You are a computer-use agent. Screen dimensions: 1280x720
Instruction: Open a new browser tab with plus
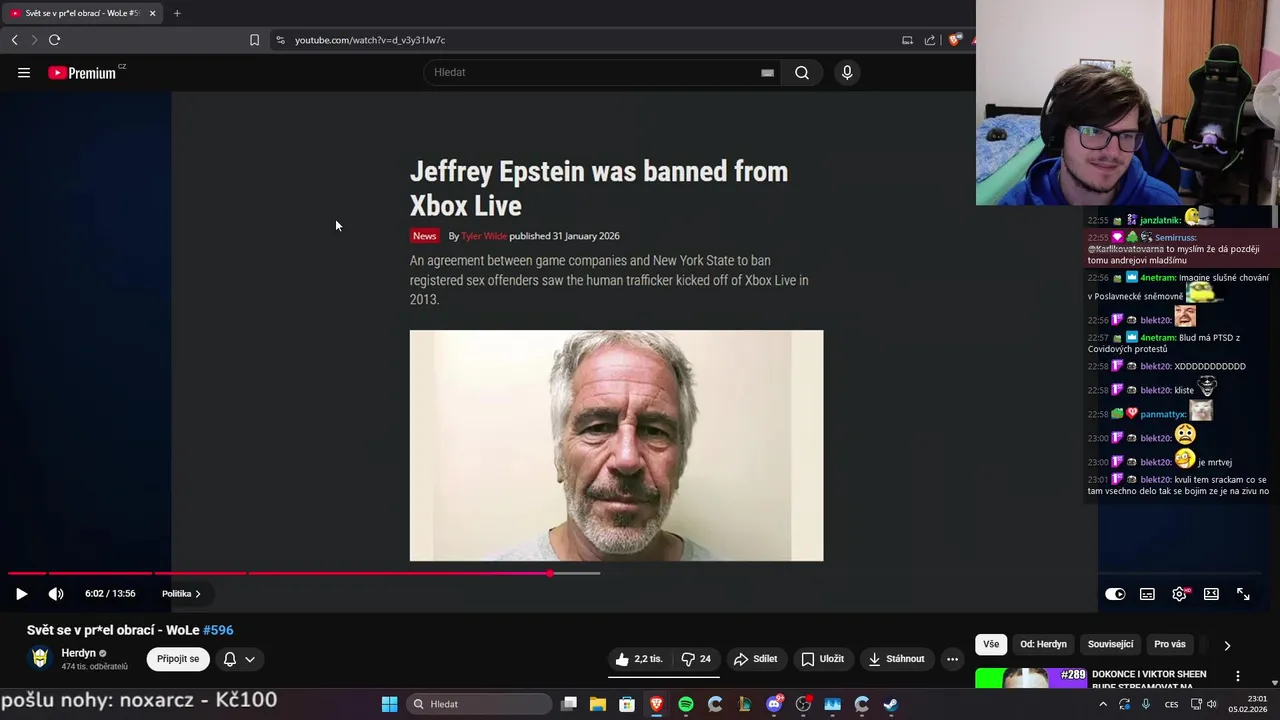[x=177, y=13]
